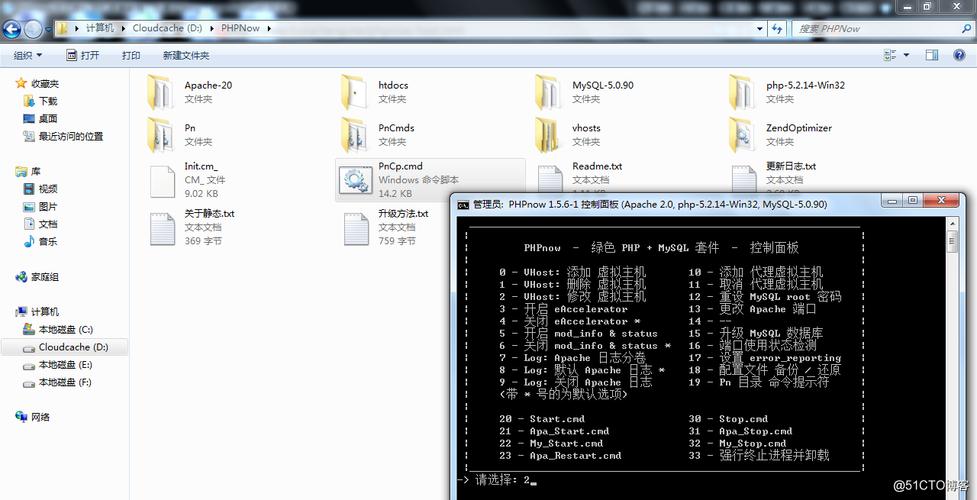Click the 请选择 prompt line in console
Screen dimensions: 977x500
[498, 481]
